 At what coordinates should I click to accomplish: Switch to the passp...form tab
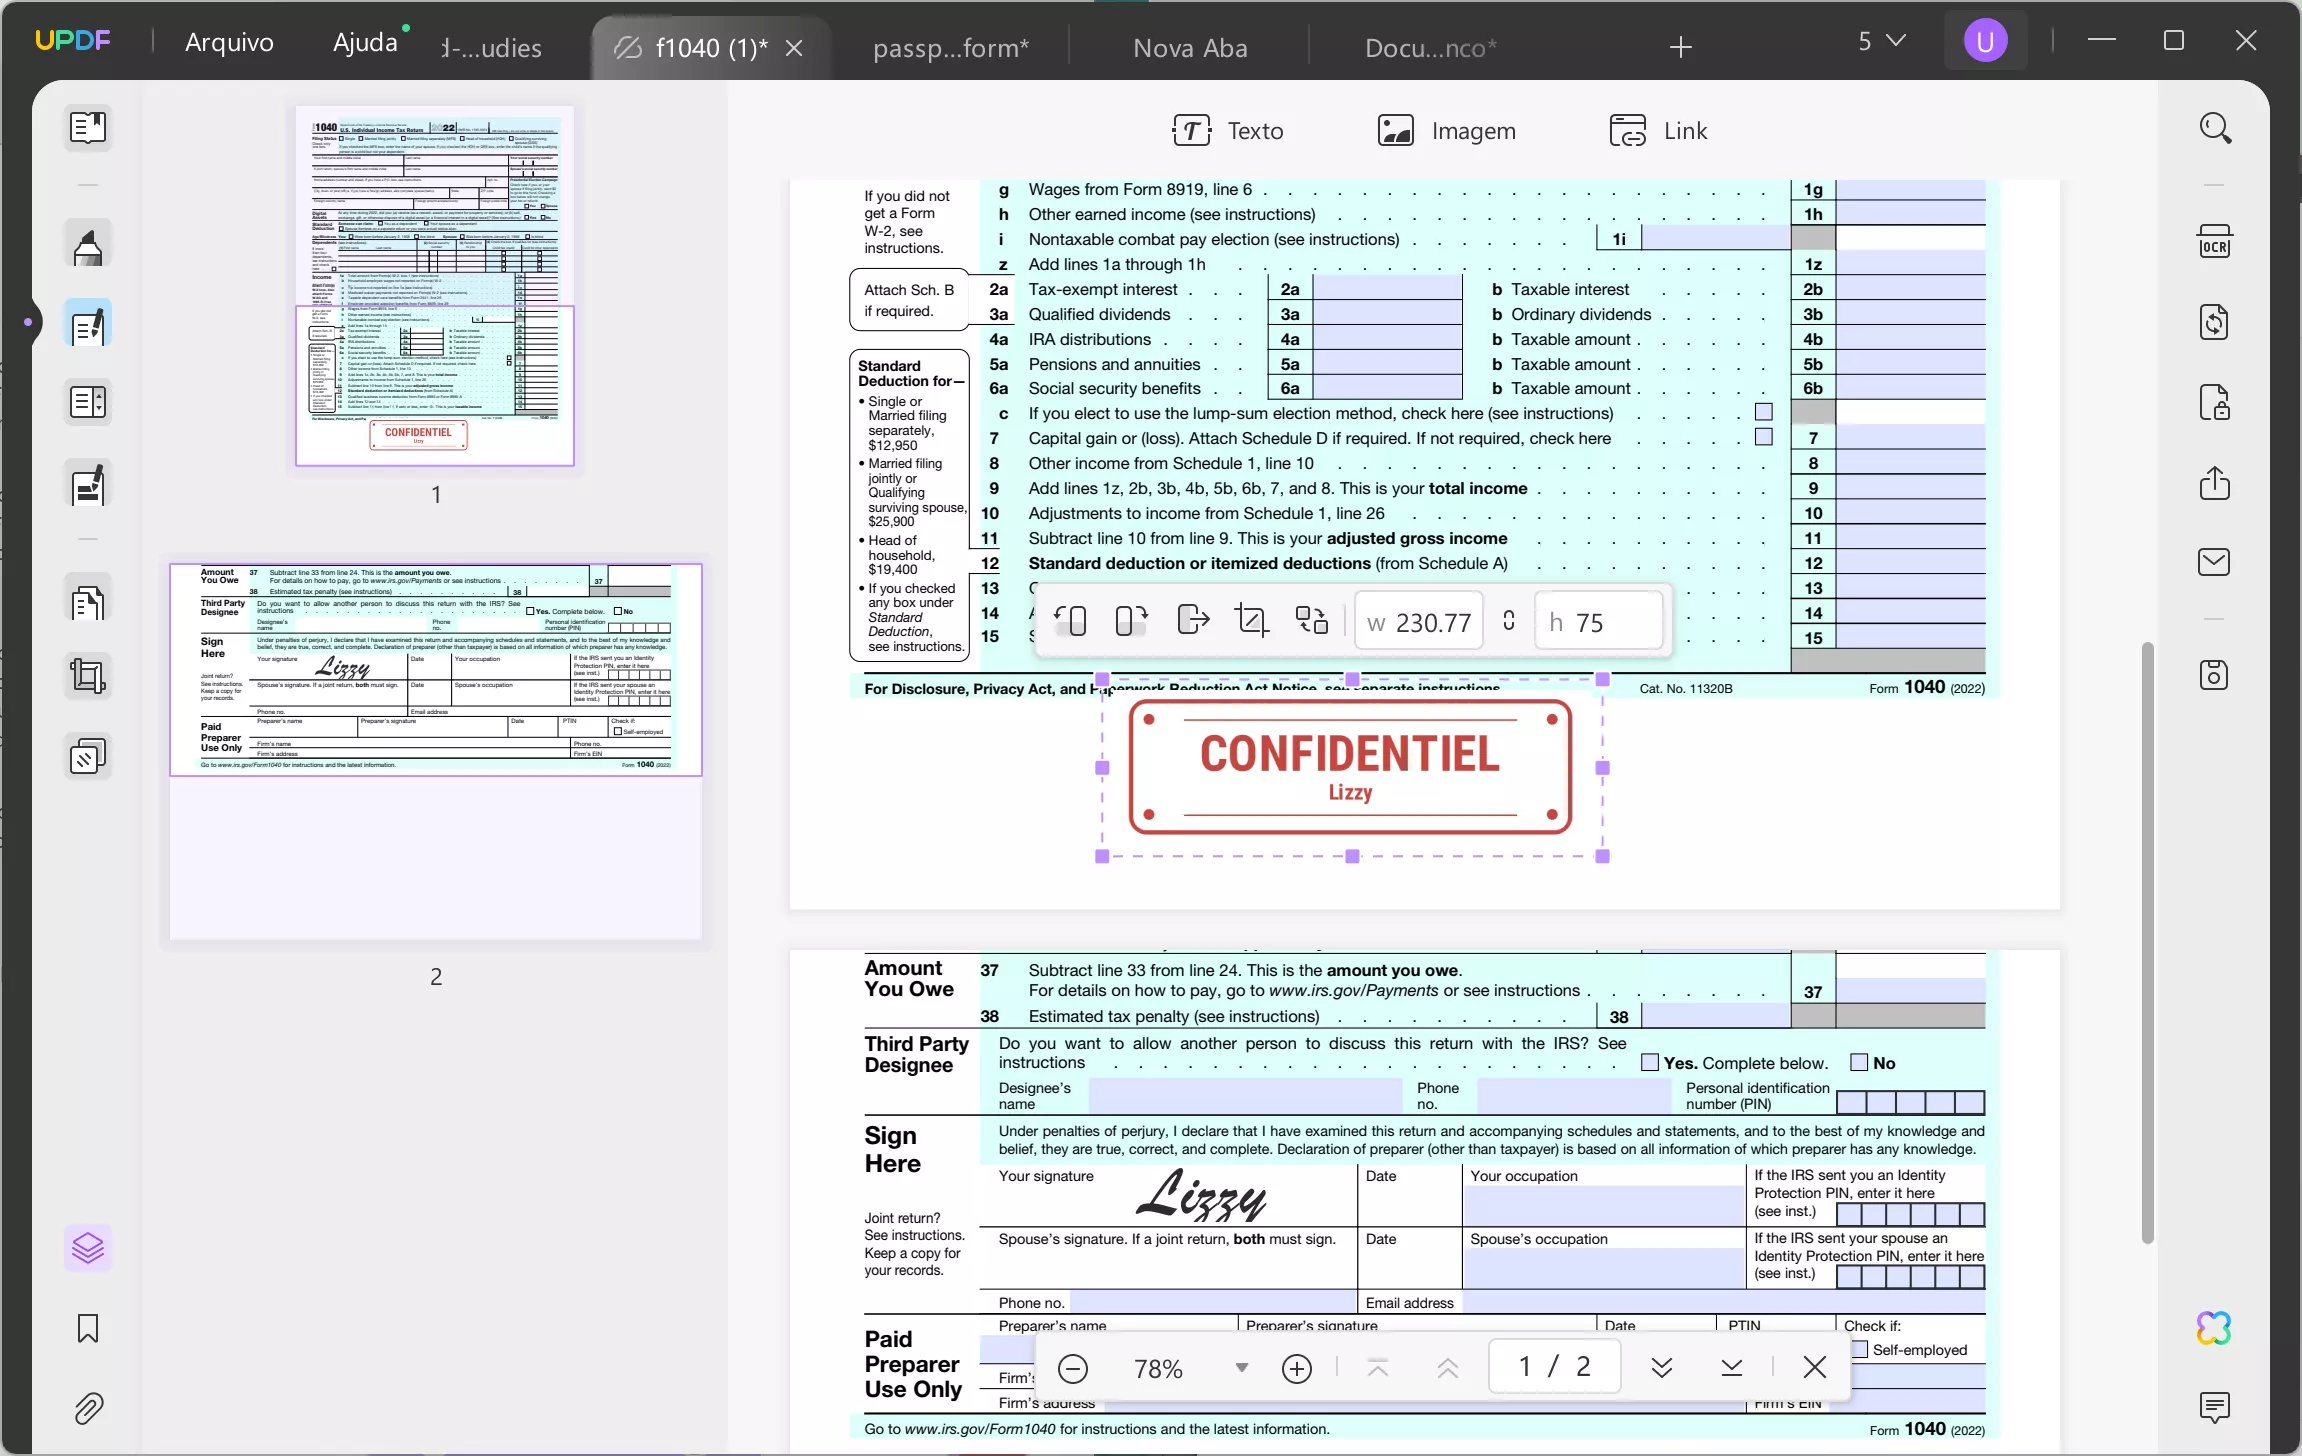pos(950,46)
